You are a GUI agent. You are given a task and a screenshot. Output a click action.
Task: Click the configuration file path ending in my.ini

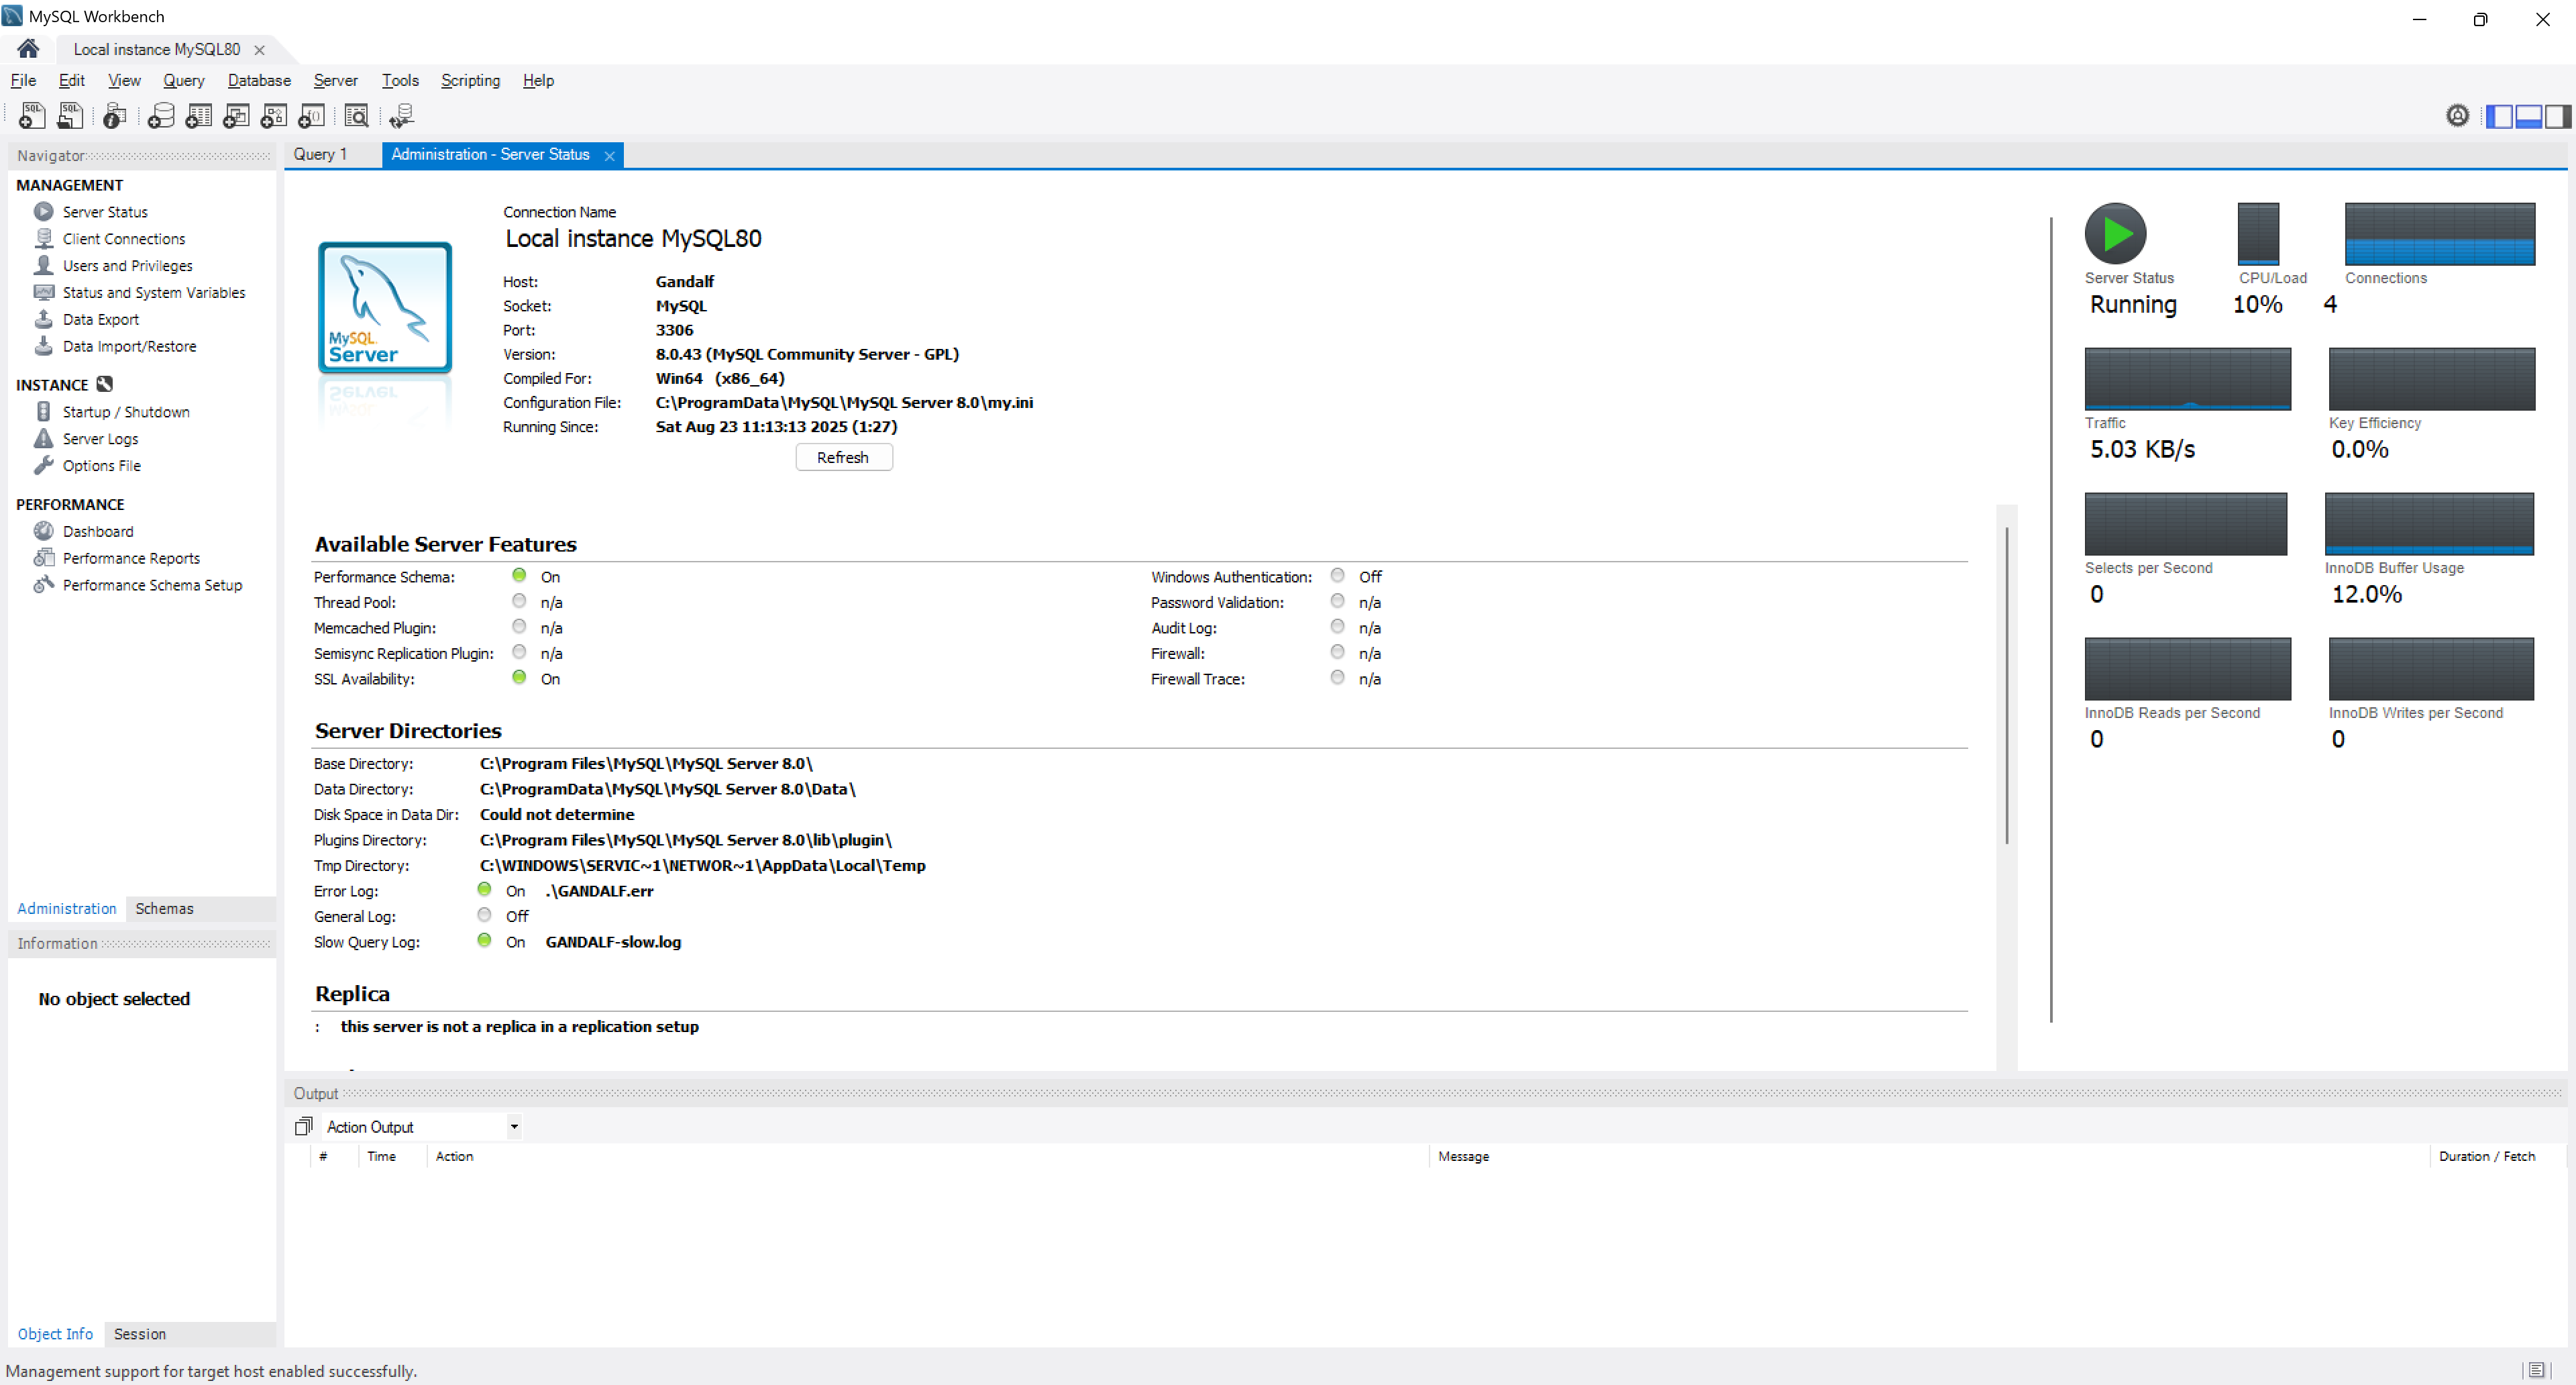pyautogui.click(x=844, y=403)
